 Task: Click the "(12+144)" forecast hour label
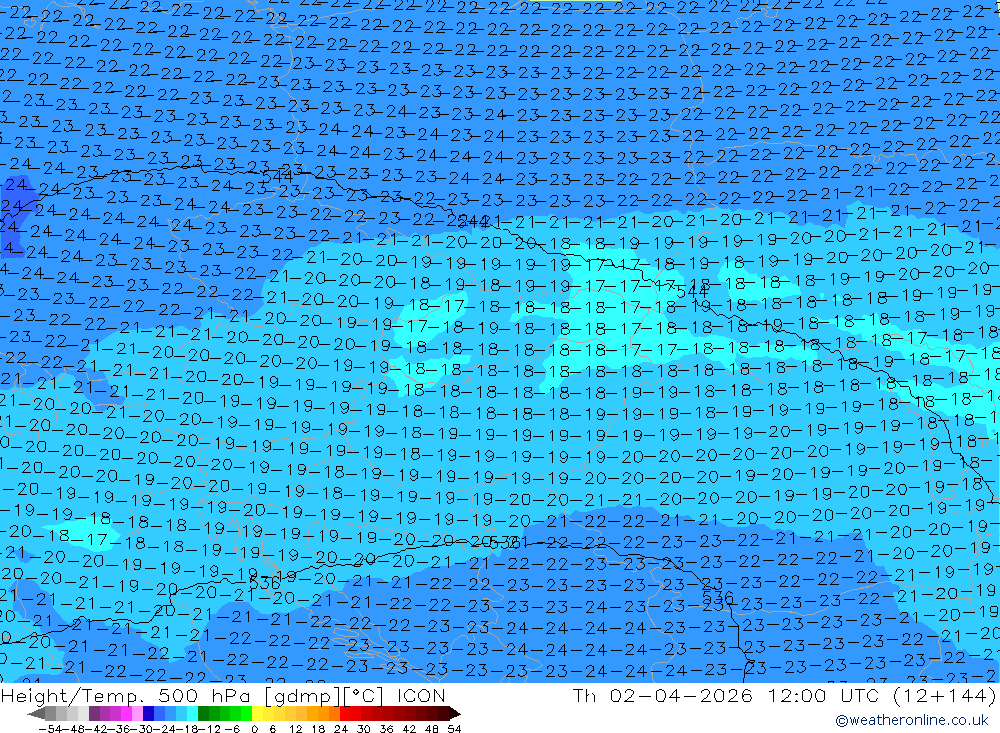(x=945, y=695)
